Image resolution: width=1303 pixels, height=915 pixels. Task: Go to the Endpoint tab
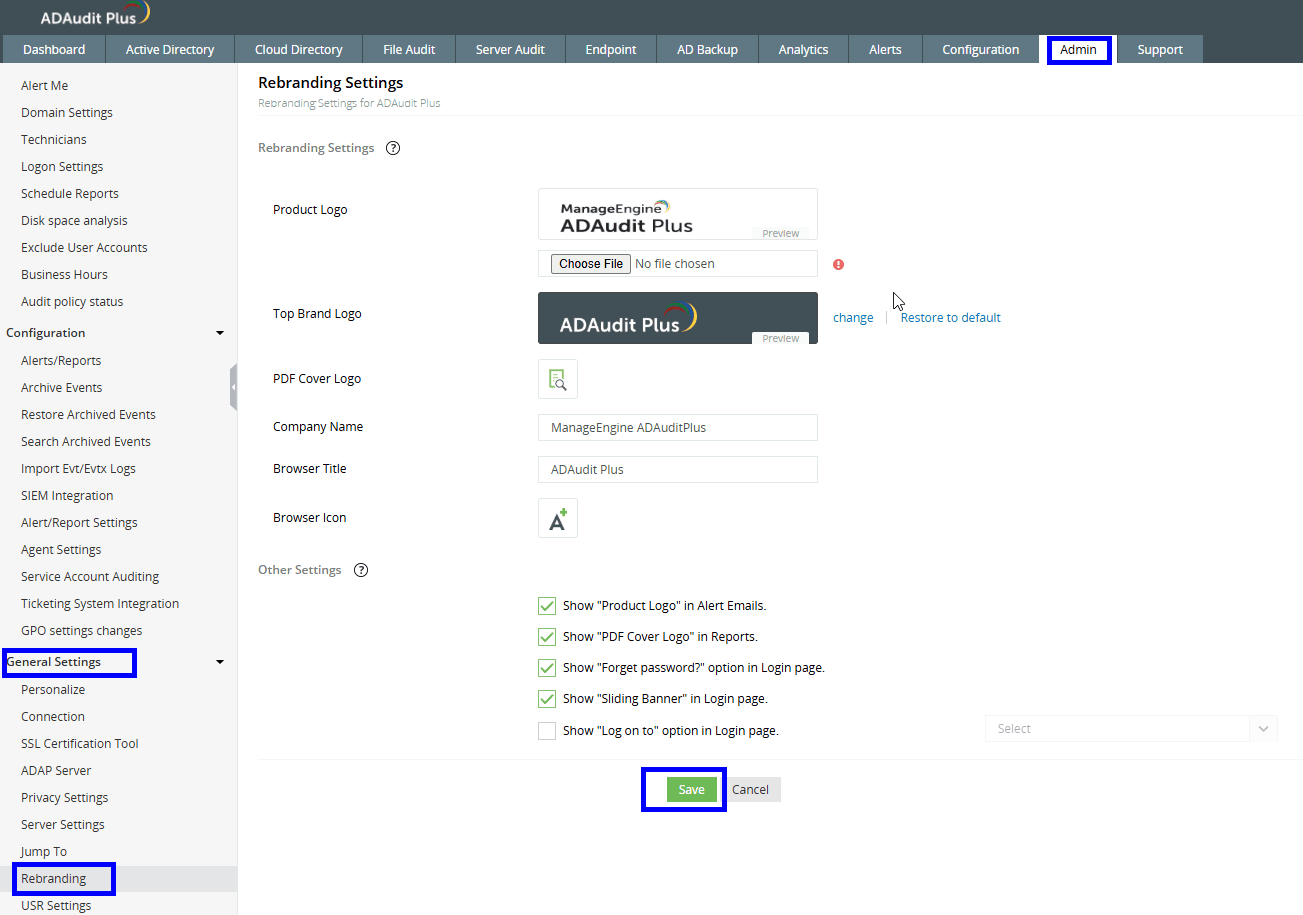pyautogui.click(x=611, y=49)
